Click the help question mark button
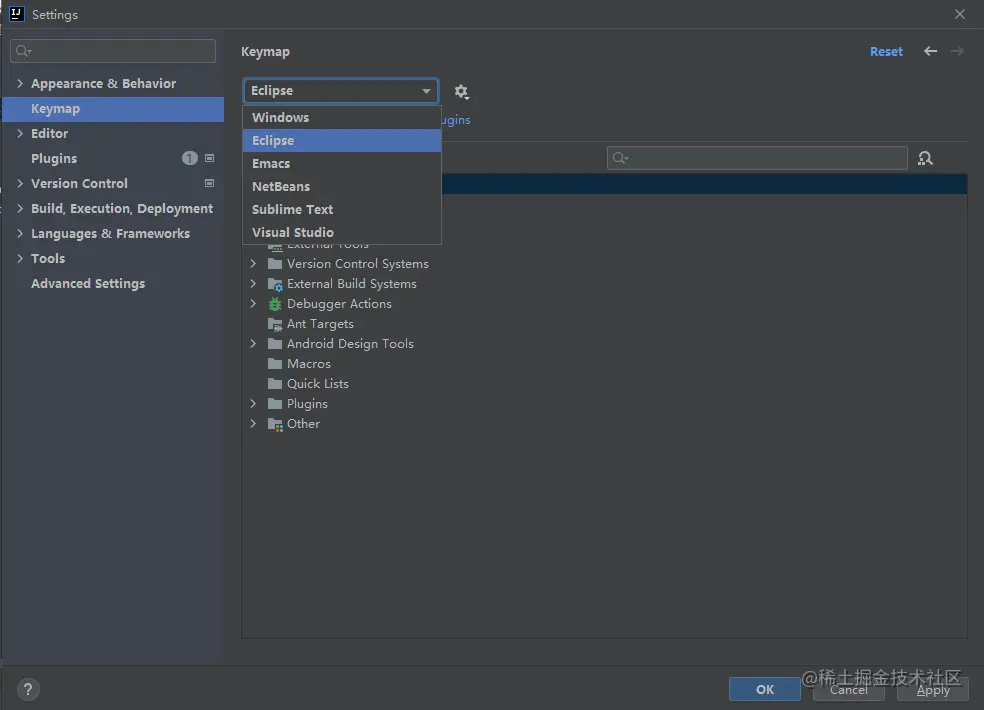 click(28, 689)
